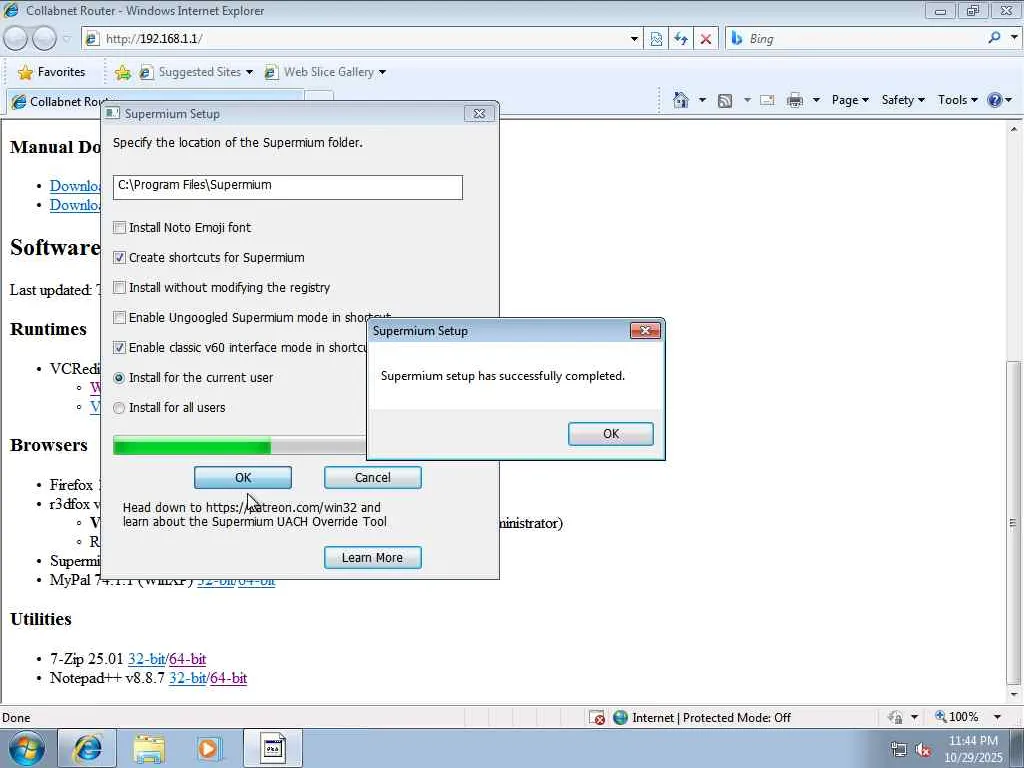Enable Ungoogled Supermium mode checkbox
Image resolution: width=1024 pixels, height=768 pixels.
click(119, 317)
